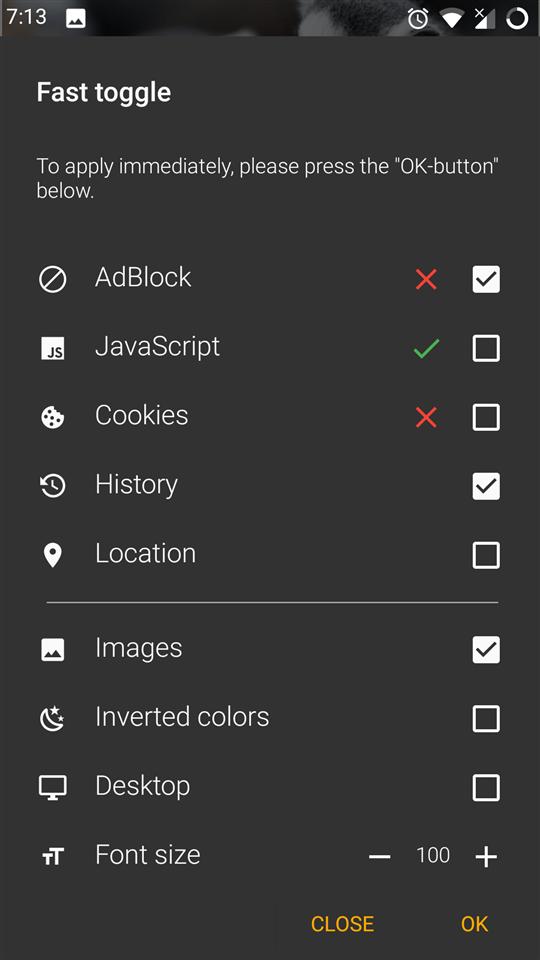The height and width of the screenshot is (960, 540).
Task: Enable the Location checkbox
Action: [486, 555]
